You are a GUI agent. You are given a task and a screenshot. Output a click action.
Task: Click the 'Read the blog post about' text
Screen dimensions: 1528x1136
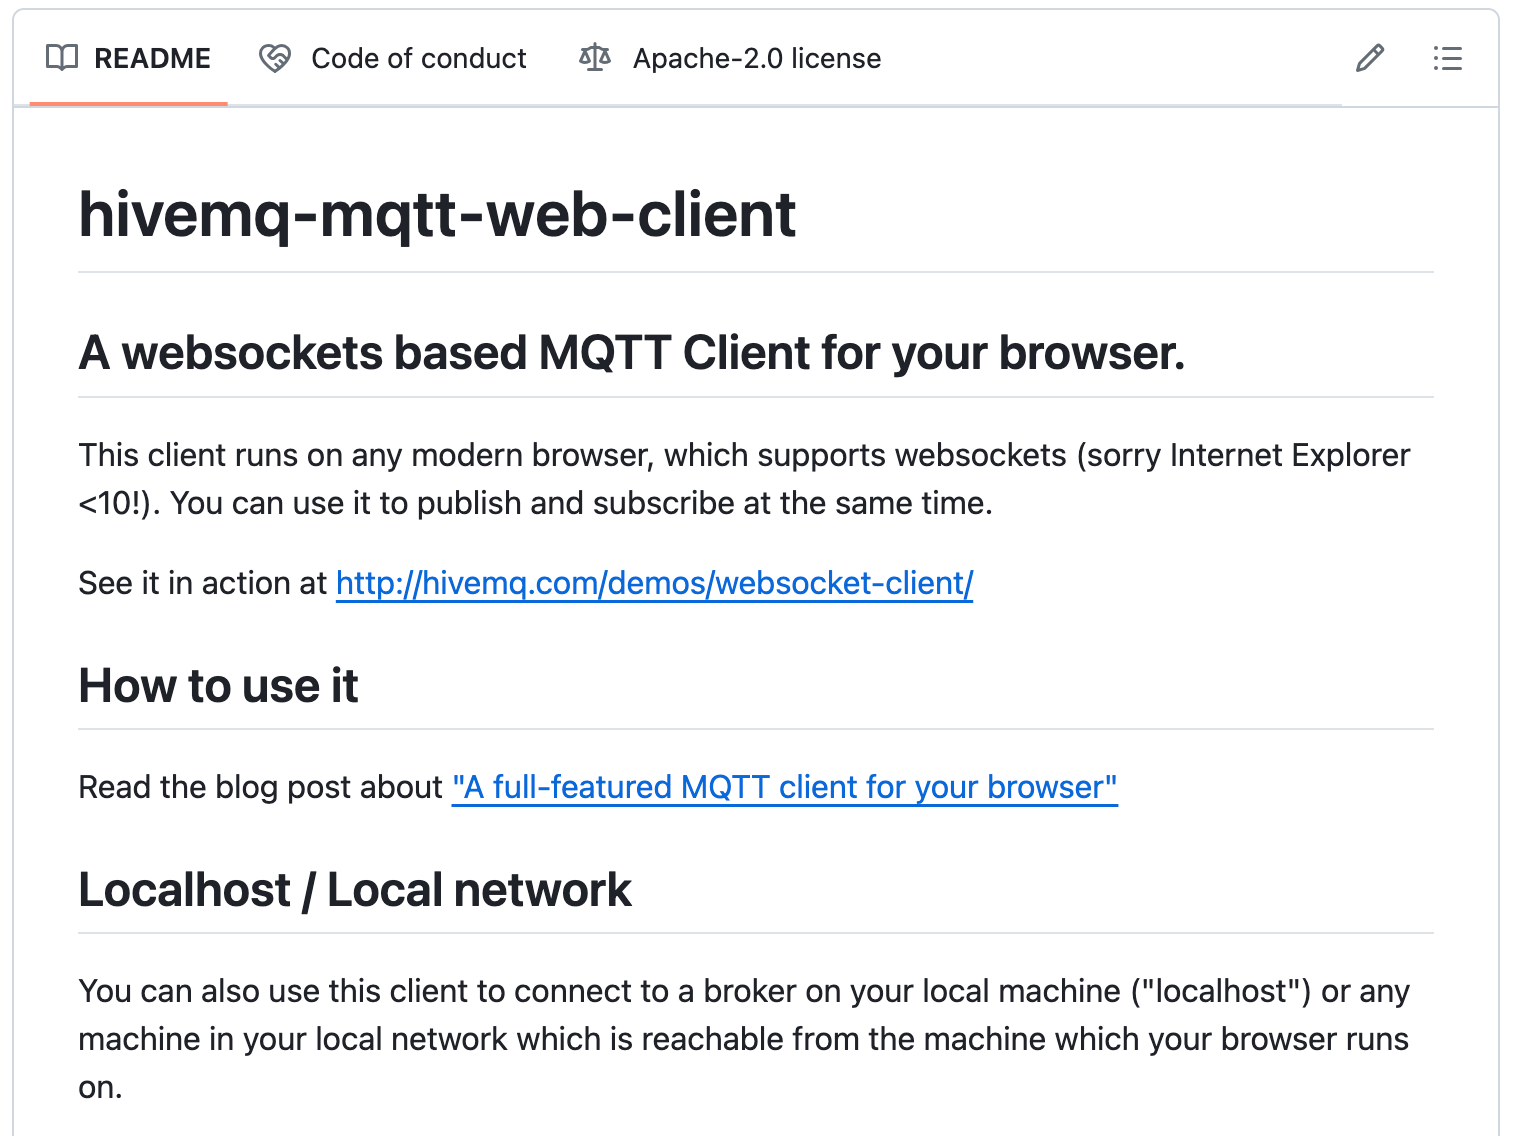pyautogui.click(x=260, y=787)
